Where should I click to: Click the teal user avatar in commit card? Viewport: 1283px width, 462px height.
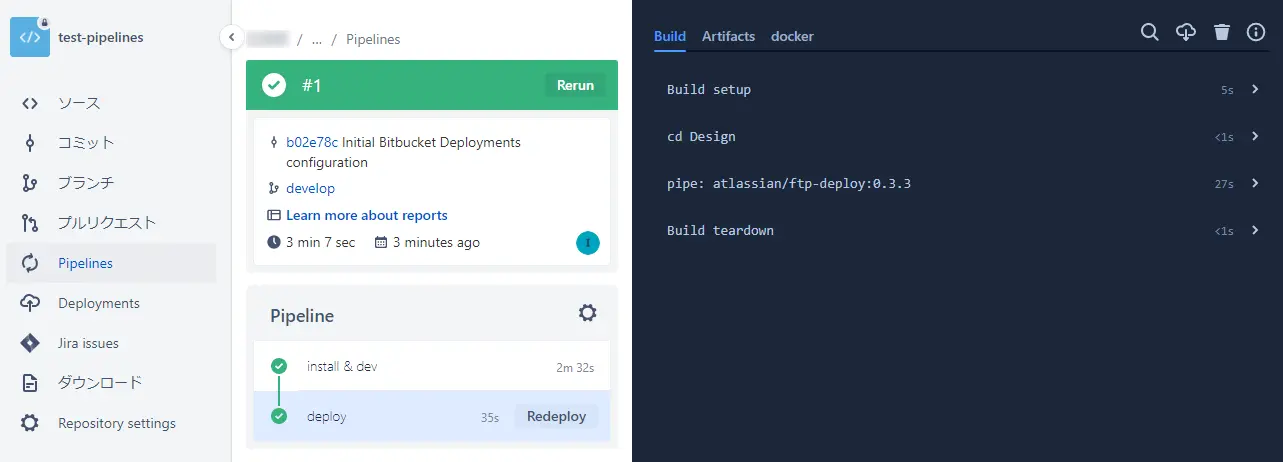(588, 242)
